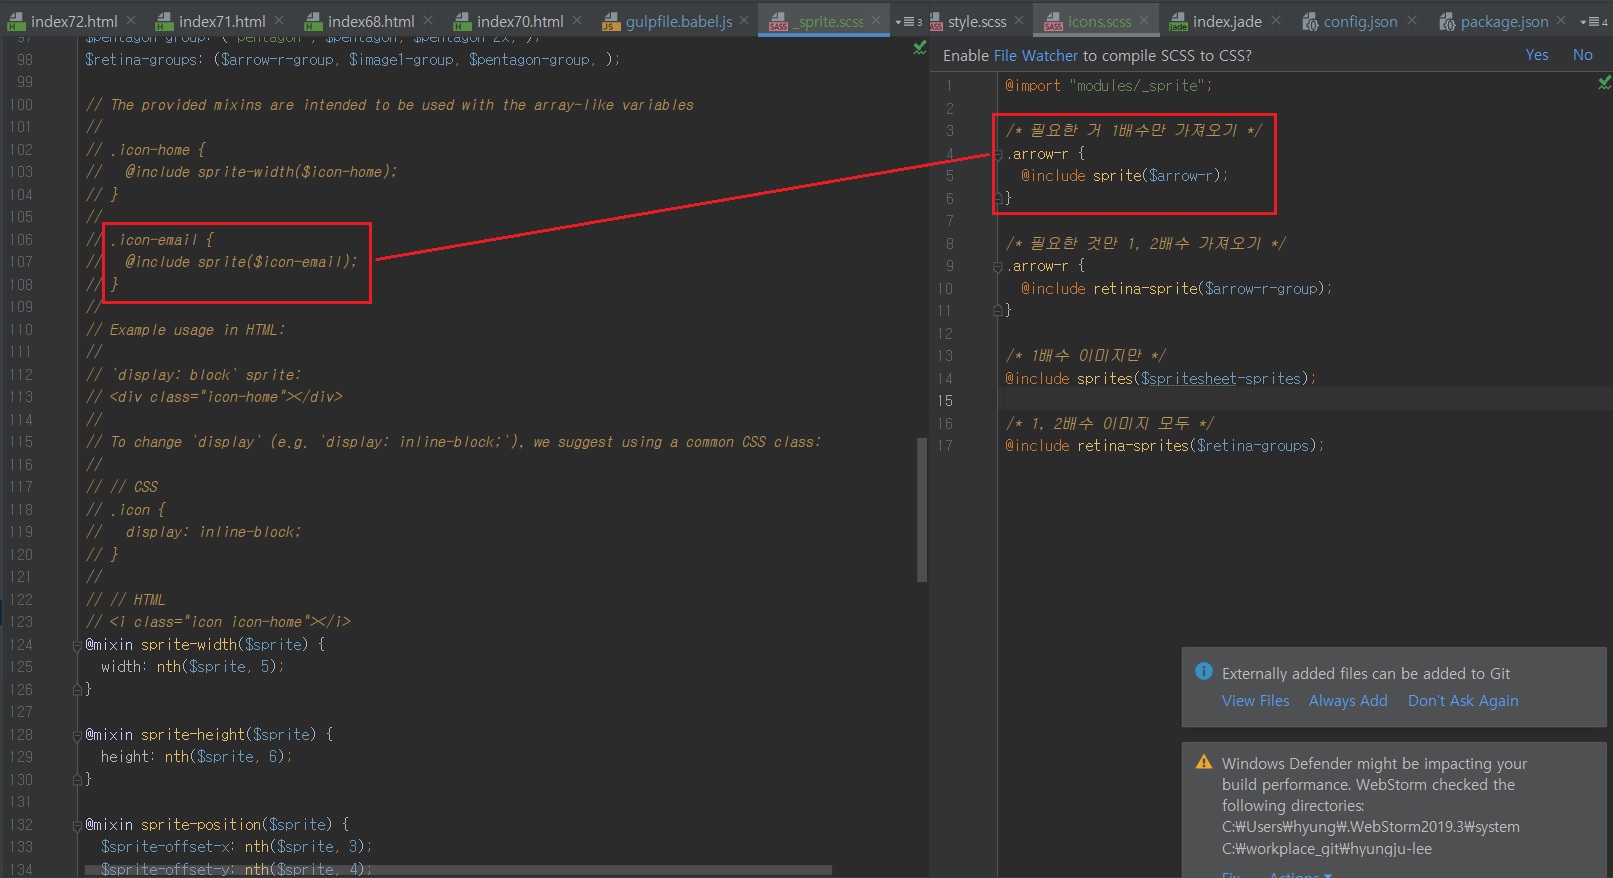Show hidden tabs list in right editor
Screen dimensions: 1613x878
(1593, 21)
